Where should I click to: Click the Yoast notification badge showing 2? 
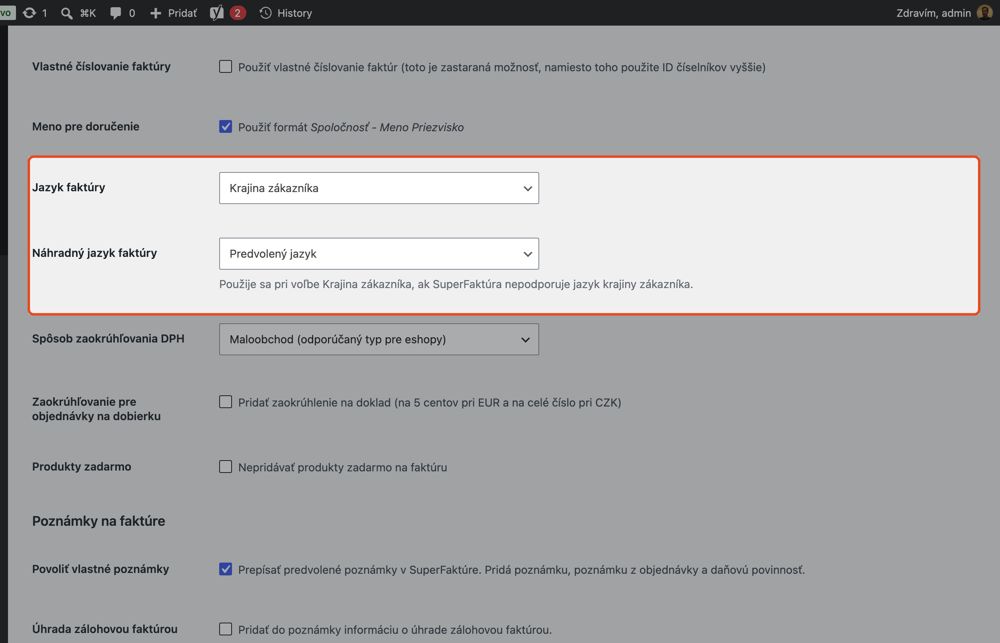pos(237,13)
